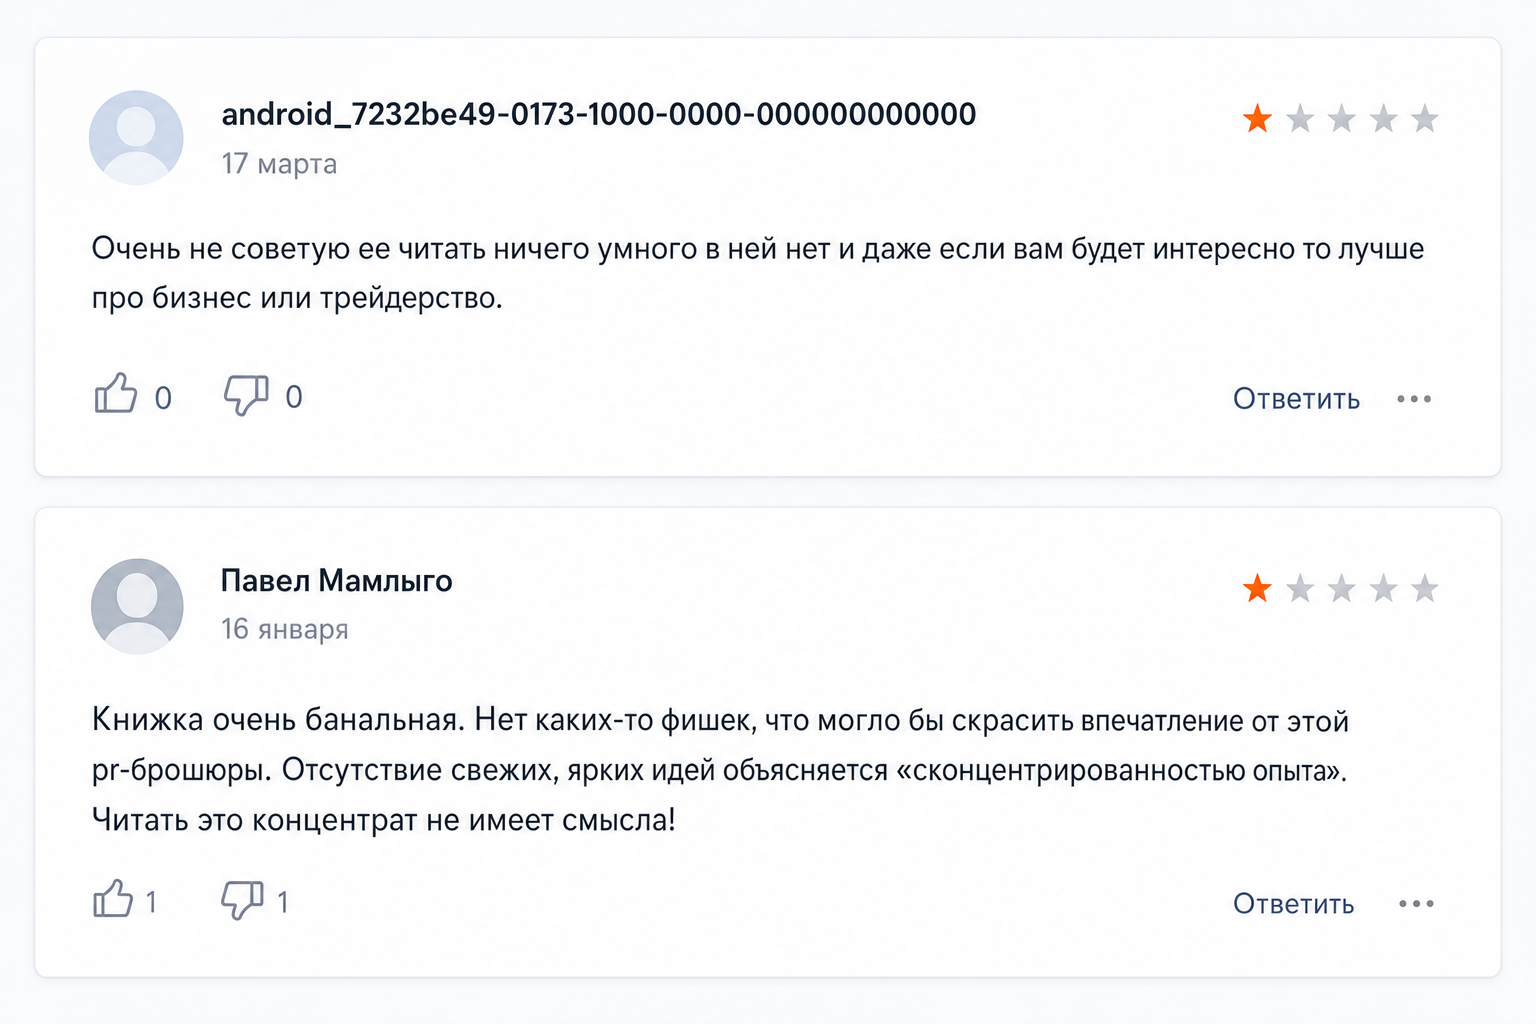The image size is (1536, 1024).
Task: Click the 16 января date label
Action: click(x=285, y=629)
